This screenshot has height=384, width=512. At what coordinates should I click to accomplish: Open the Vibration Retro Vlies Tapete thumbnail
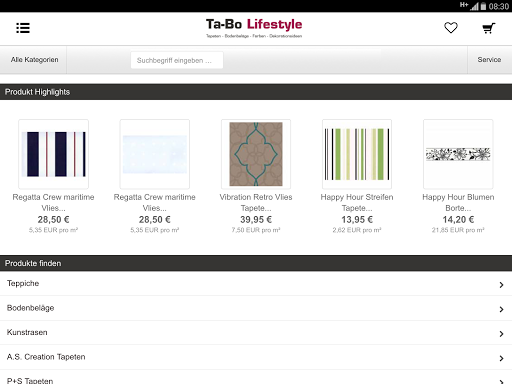256,154
